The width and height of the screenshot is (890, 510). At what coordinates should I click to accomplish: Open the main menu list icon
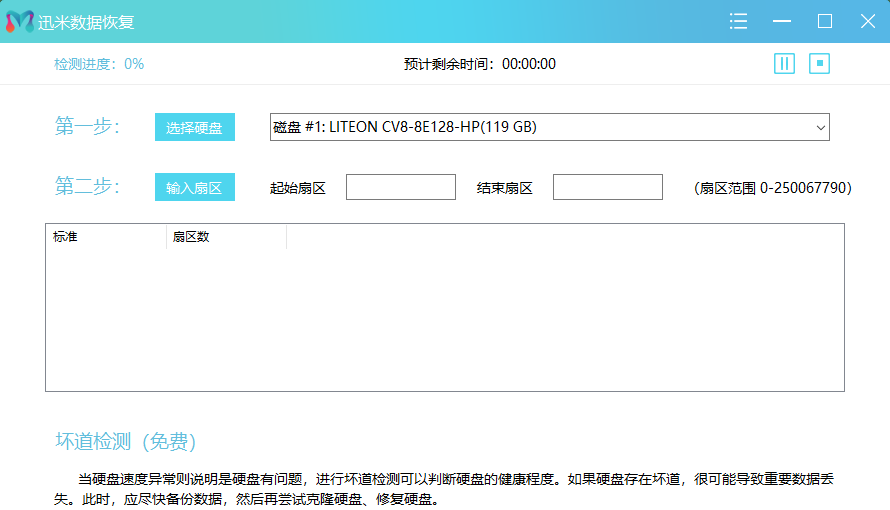point(739,21)
